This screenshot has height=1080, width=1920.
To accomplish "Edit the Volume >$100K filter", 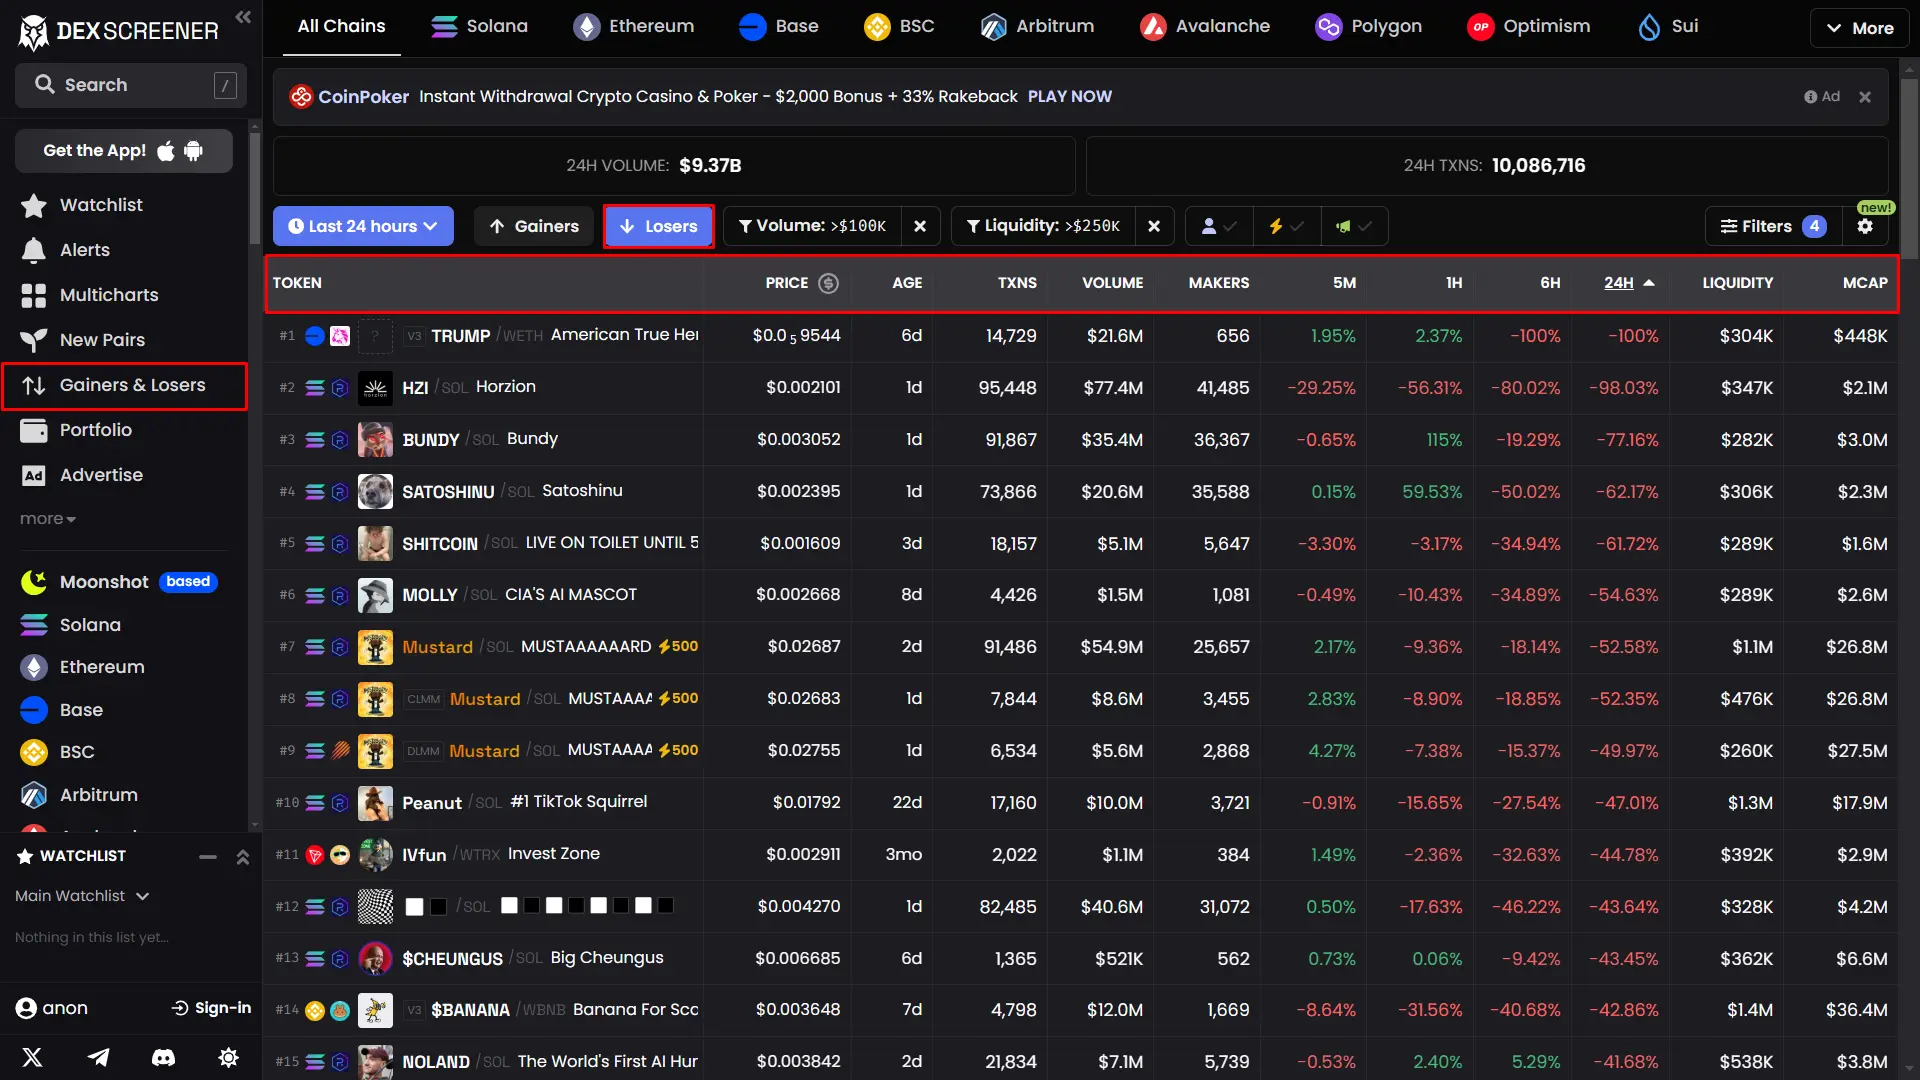I will tap(812, 226).
